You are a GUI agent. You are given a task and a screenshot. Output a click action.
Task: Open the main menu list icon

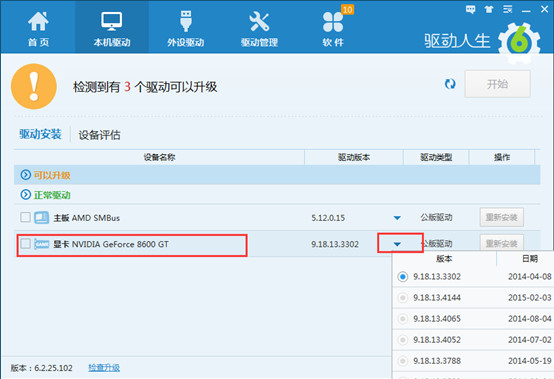[x=508, y=10]
